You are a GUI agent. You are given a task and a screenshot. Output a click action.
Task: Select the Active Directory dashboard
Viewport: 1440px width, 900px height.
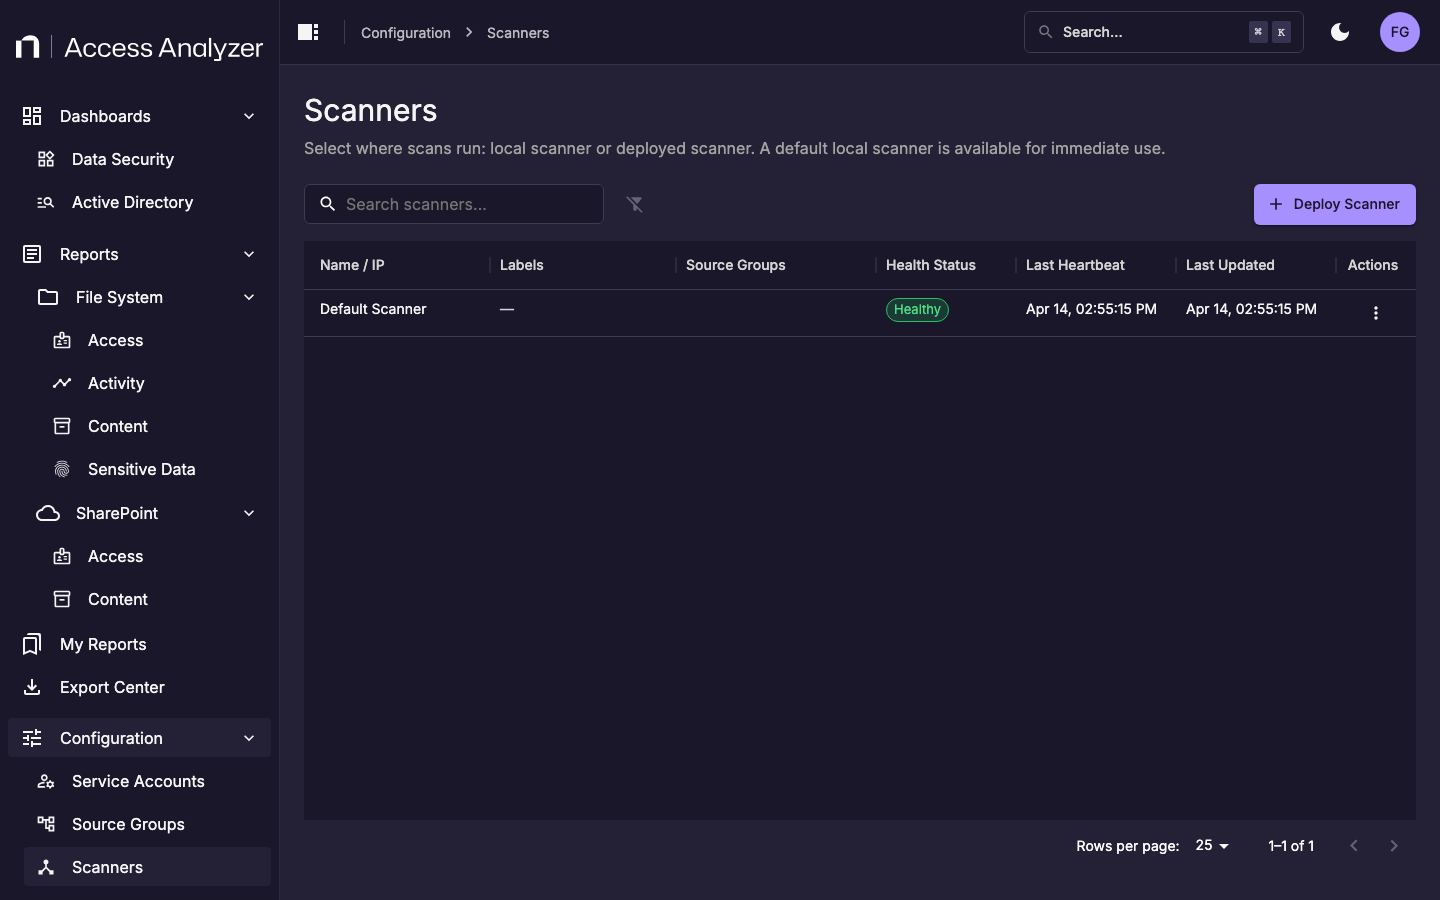pyautogui.click(x=132, y=202)
